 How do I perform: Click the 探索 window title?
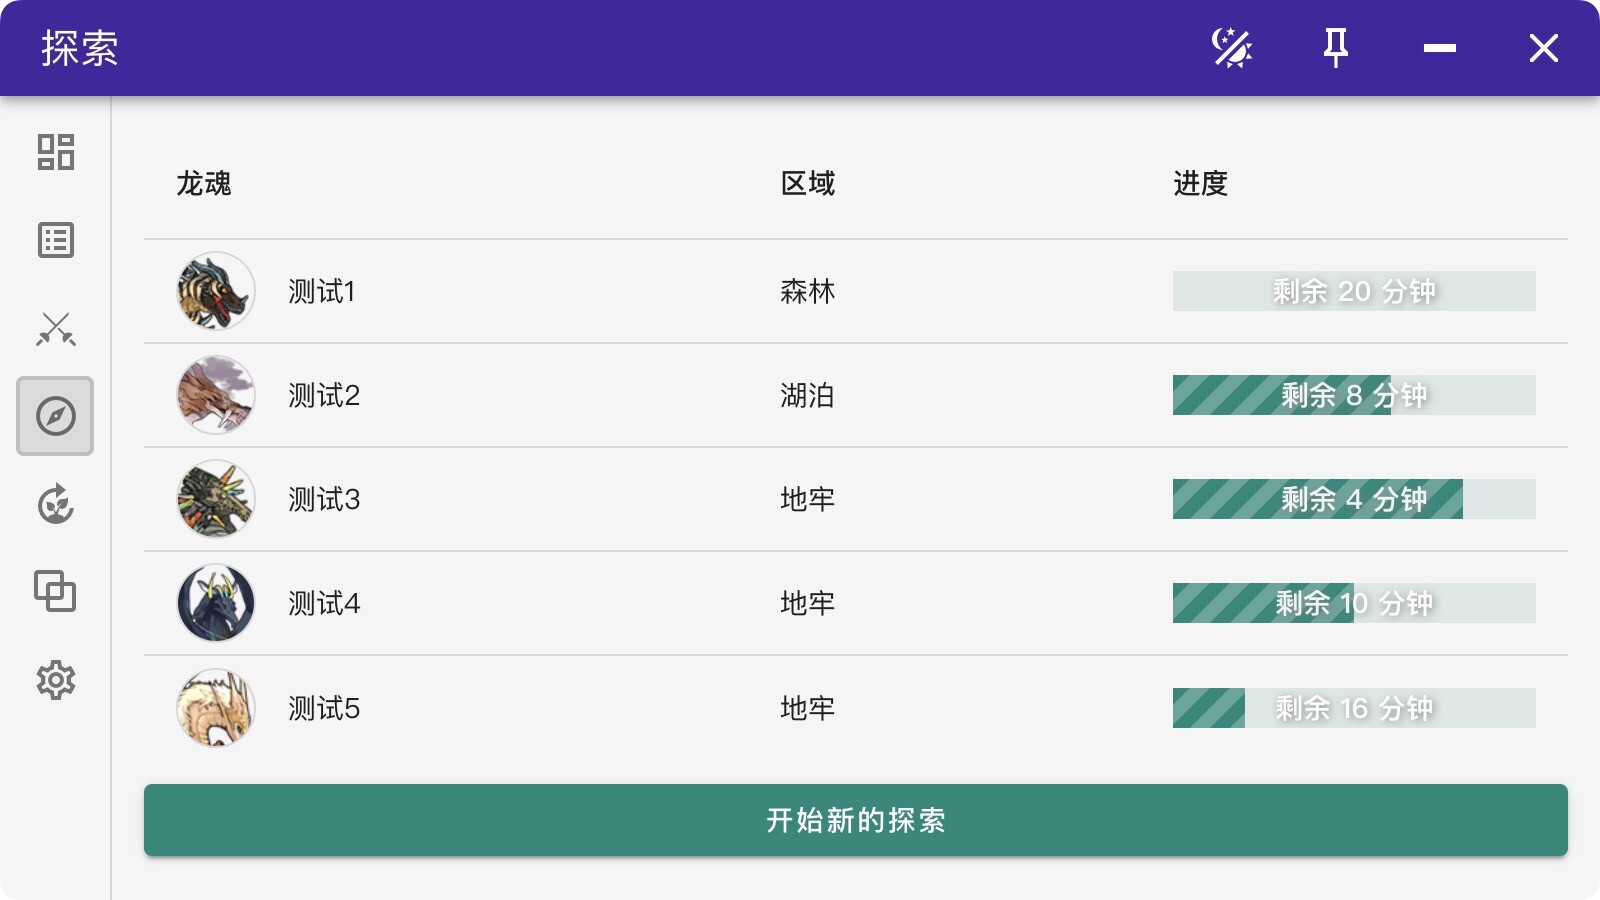(80, 47)
